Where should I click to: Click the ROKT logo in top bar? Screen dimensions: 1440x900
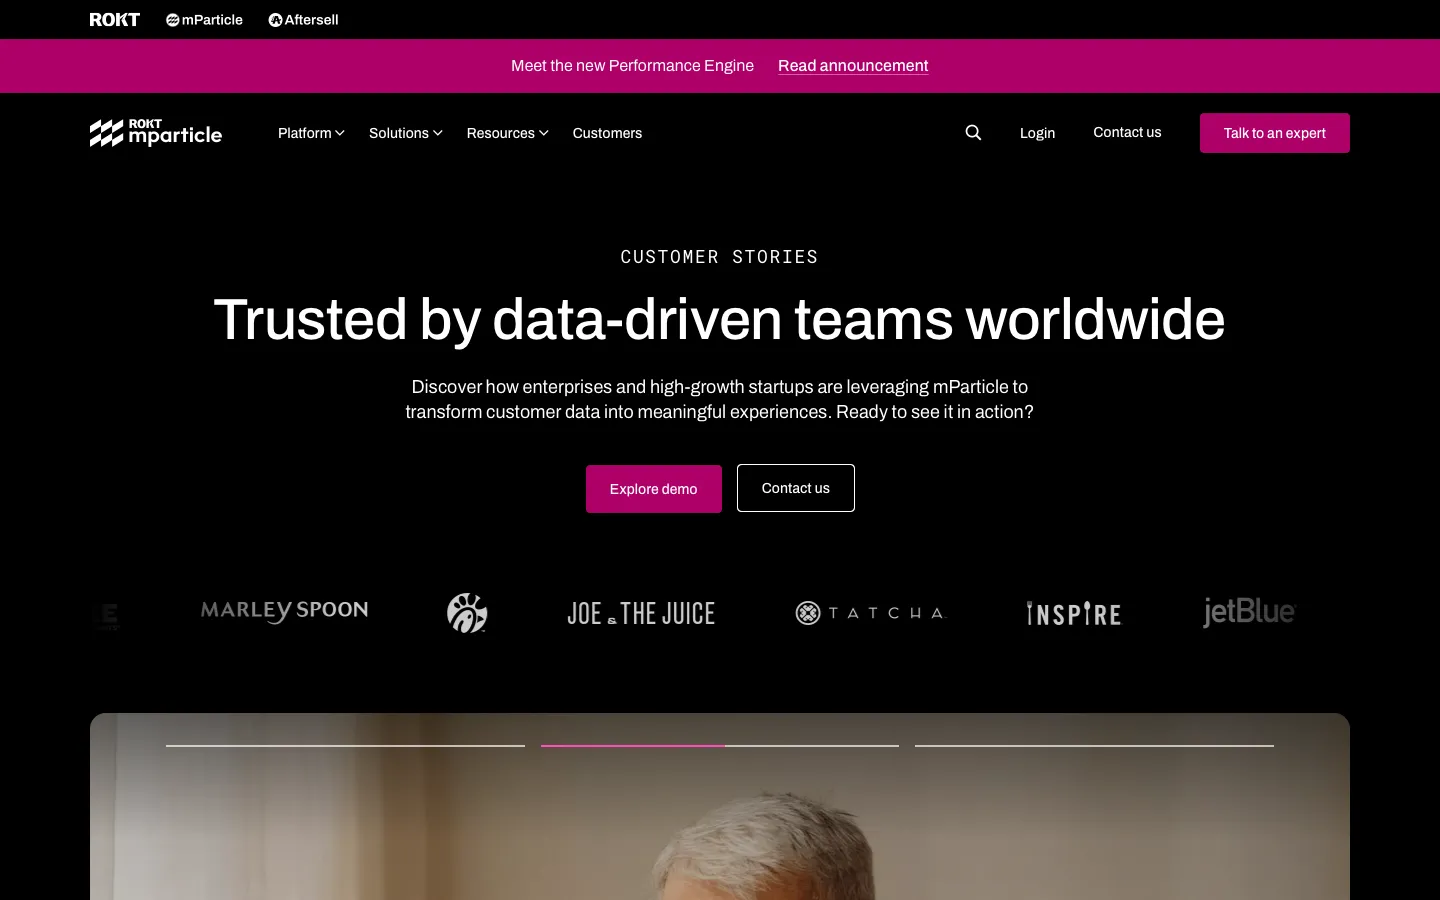115,20
